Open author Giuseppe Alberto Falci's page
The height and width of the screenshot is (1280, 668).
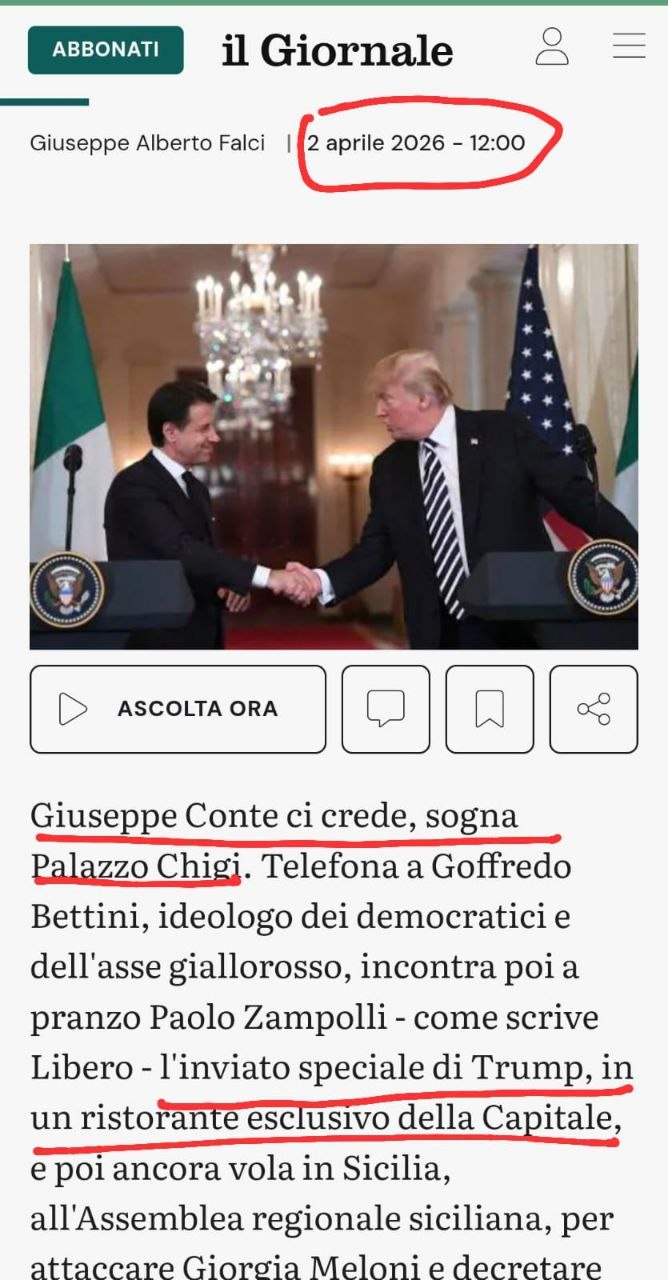[147, 143]
